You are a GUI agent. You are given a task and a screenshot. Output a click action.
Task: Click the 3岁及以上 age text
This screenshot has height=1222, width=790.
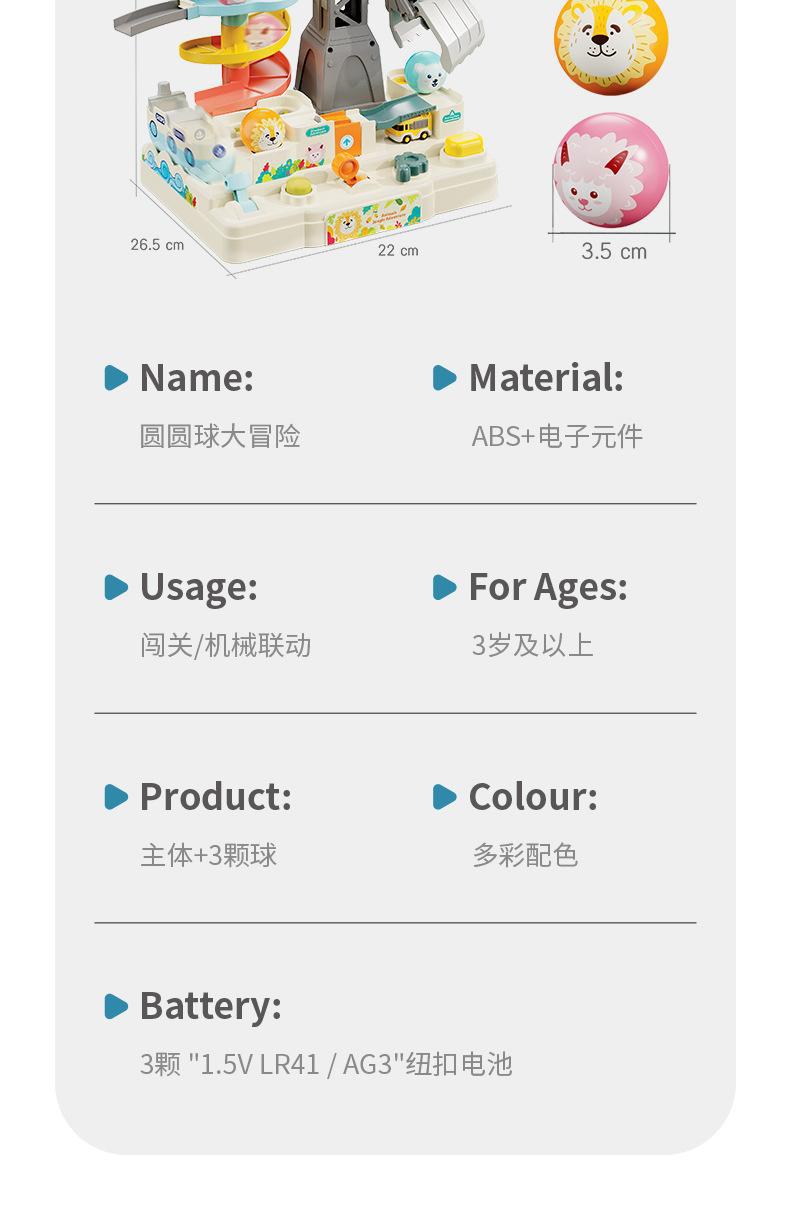click(x=533, y=645)
